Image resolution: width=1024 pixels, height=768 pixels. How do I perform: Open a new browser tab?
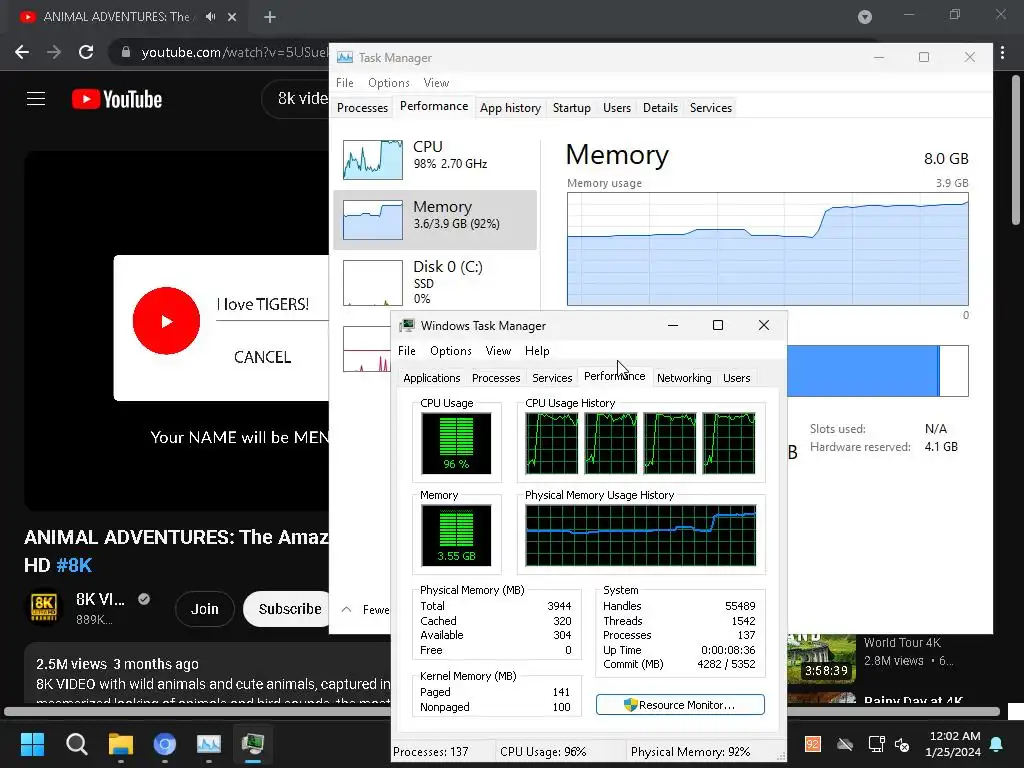click(x=270, y=18)
